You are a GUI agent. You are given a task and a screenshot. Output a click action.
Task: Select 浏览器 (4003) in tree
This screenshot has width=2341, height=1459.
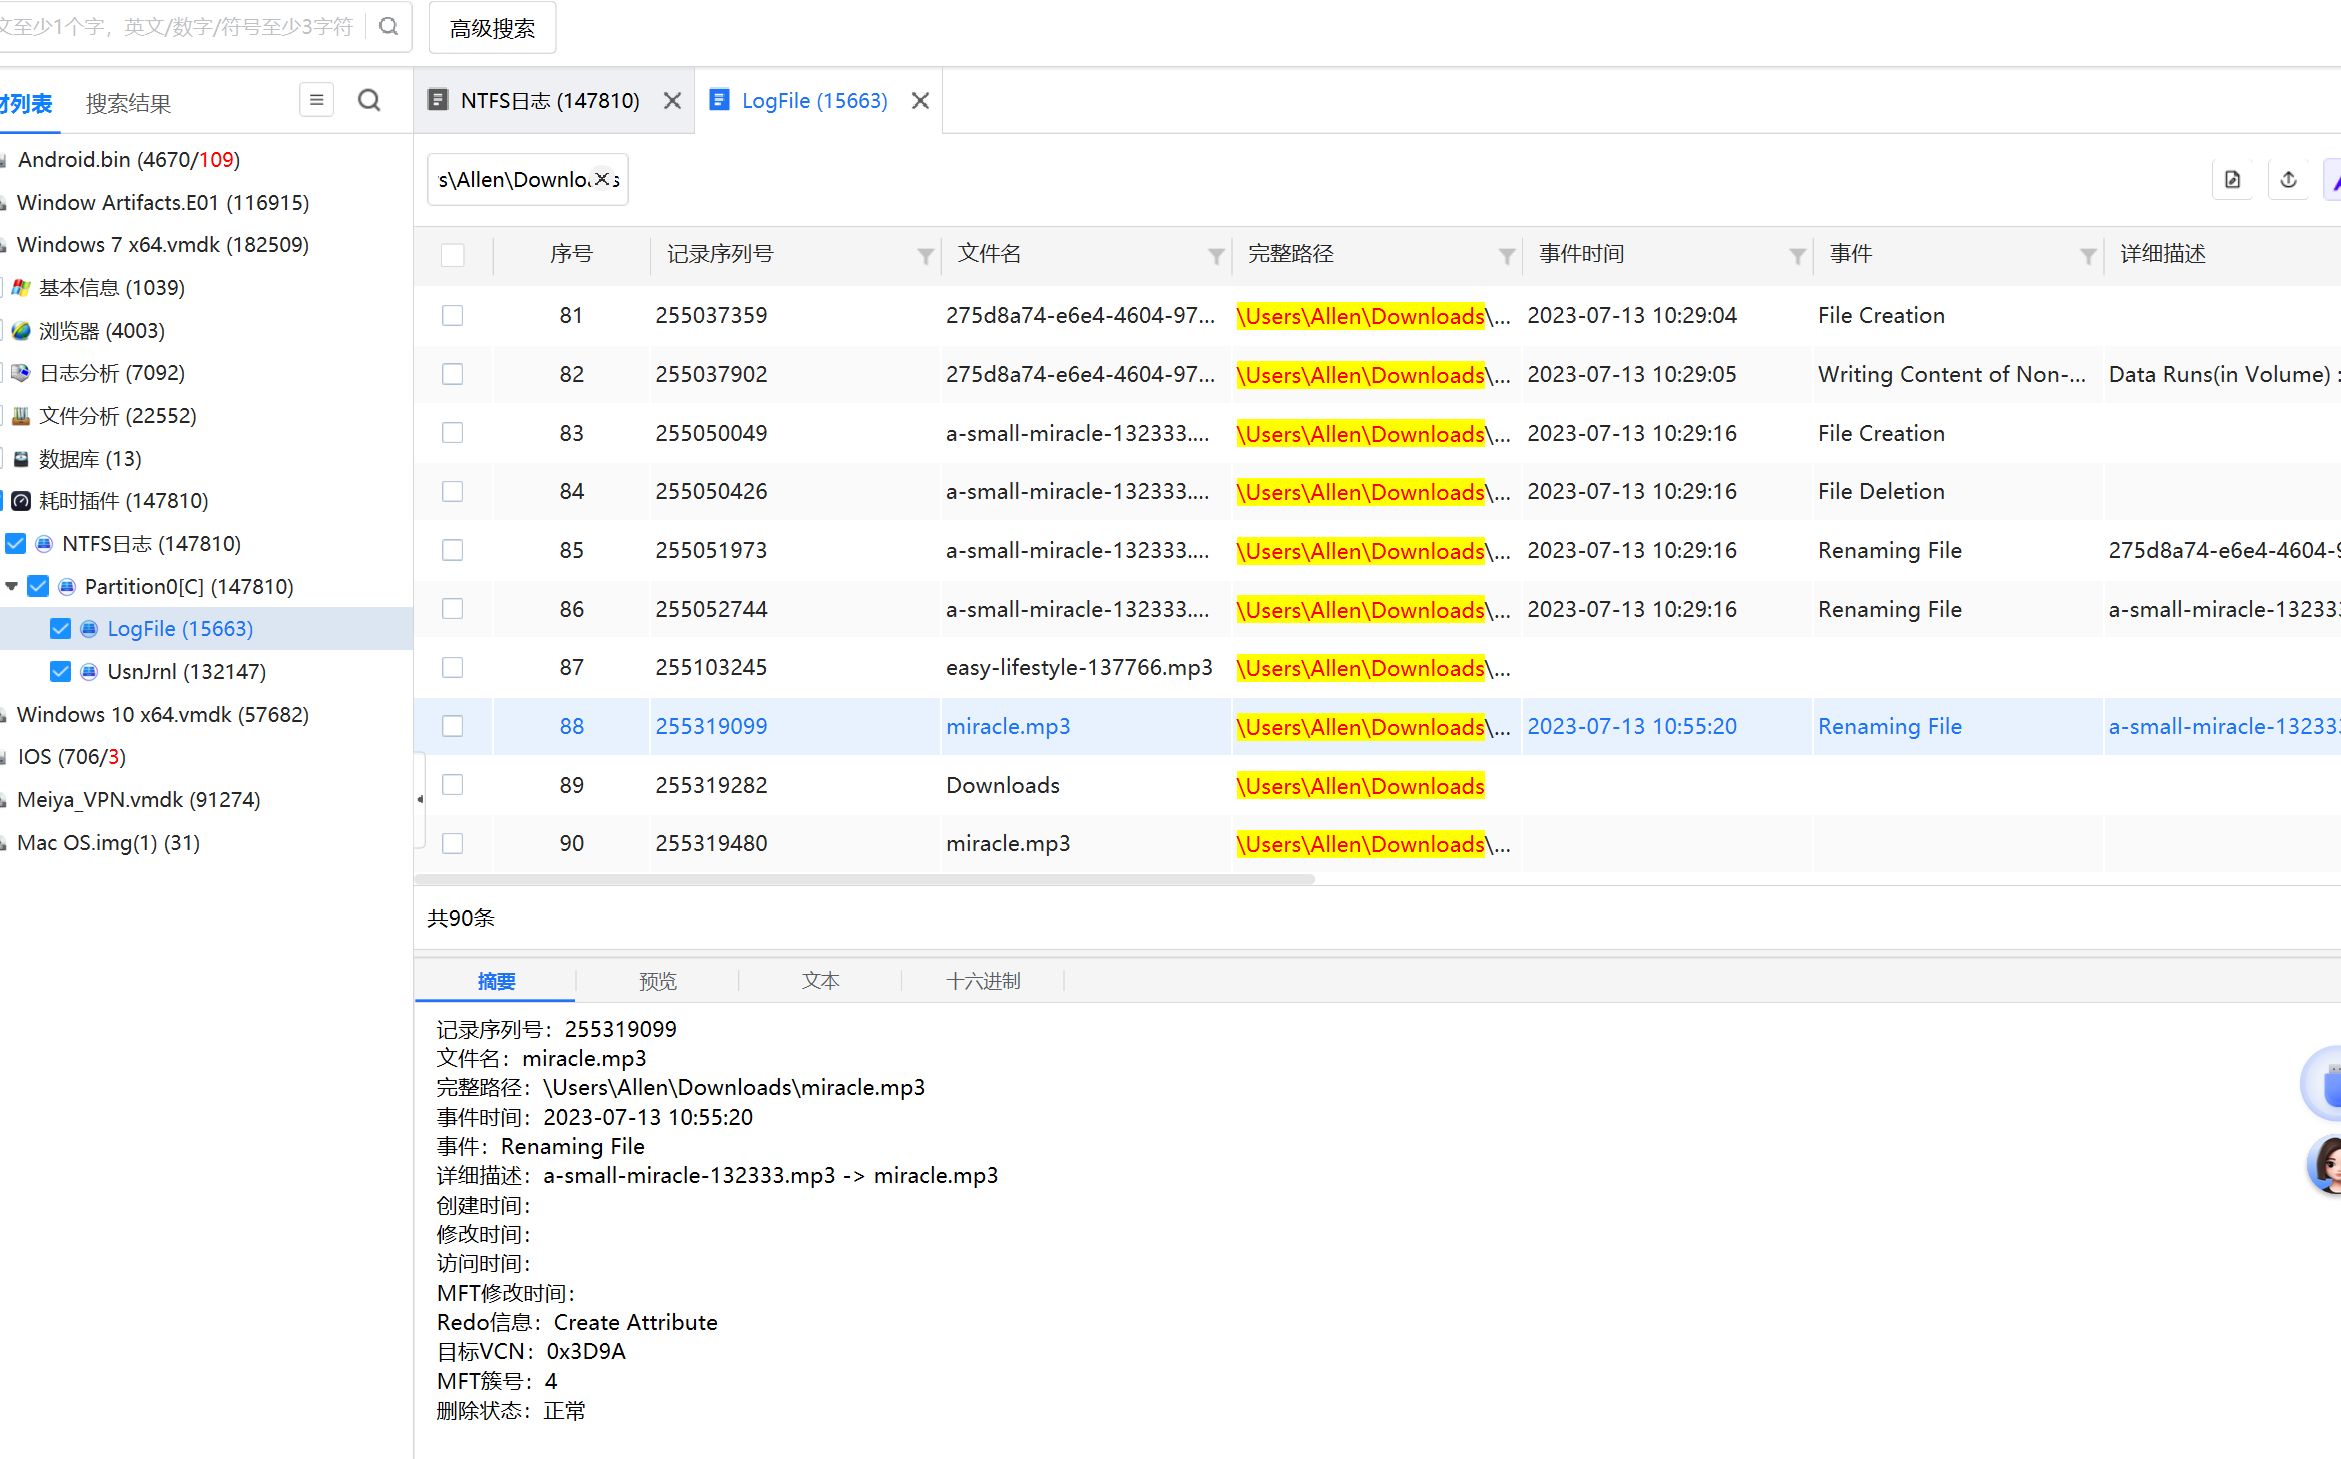(101, 330)
